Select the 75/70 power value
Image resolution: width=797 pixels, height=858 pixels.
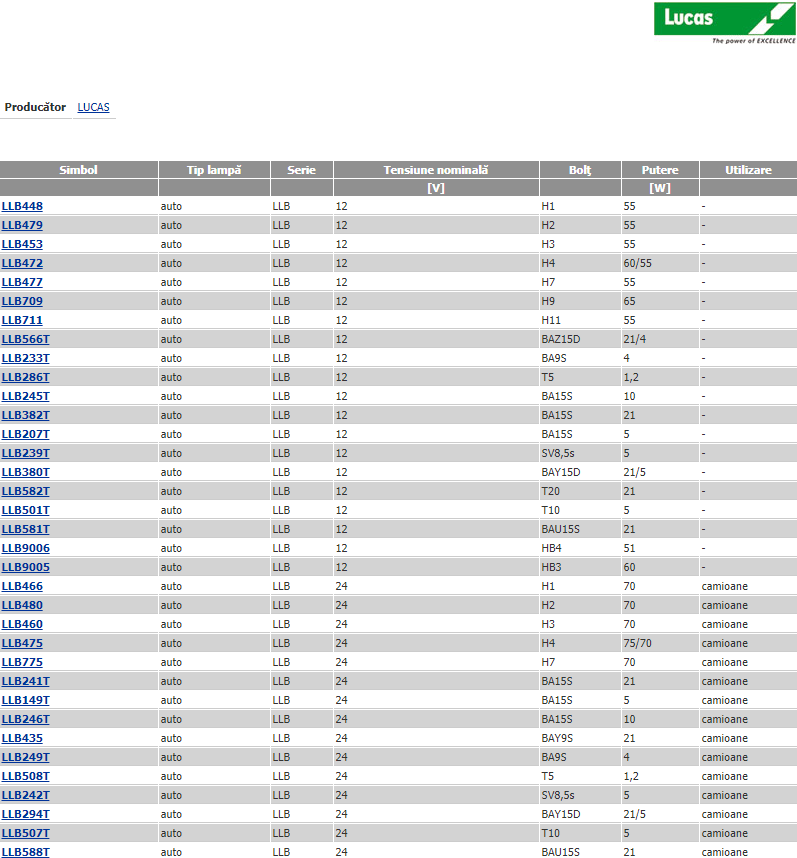(637, 643)
